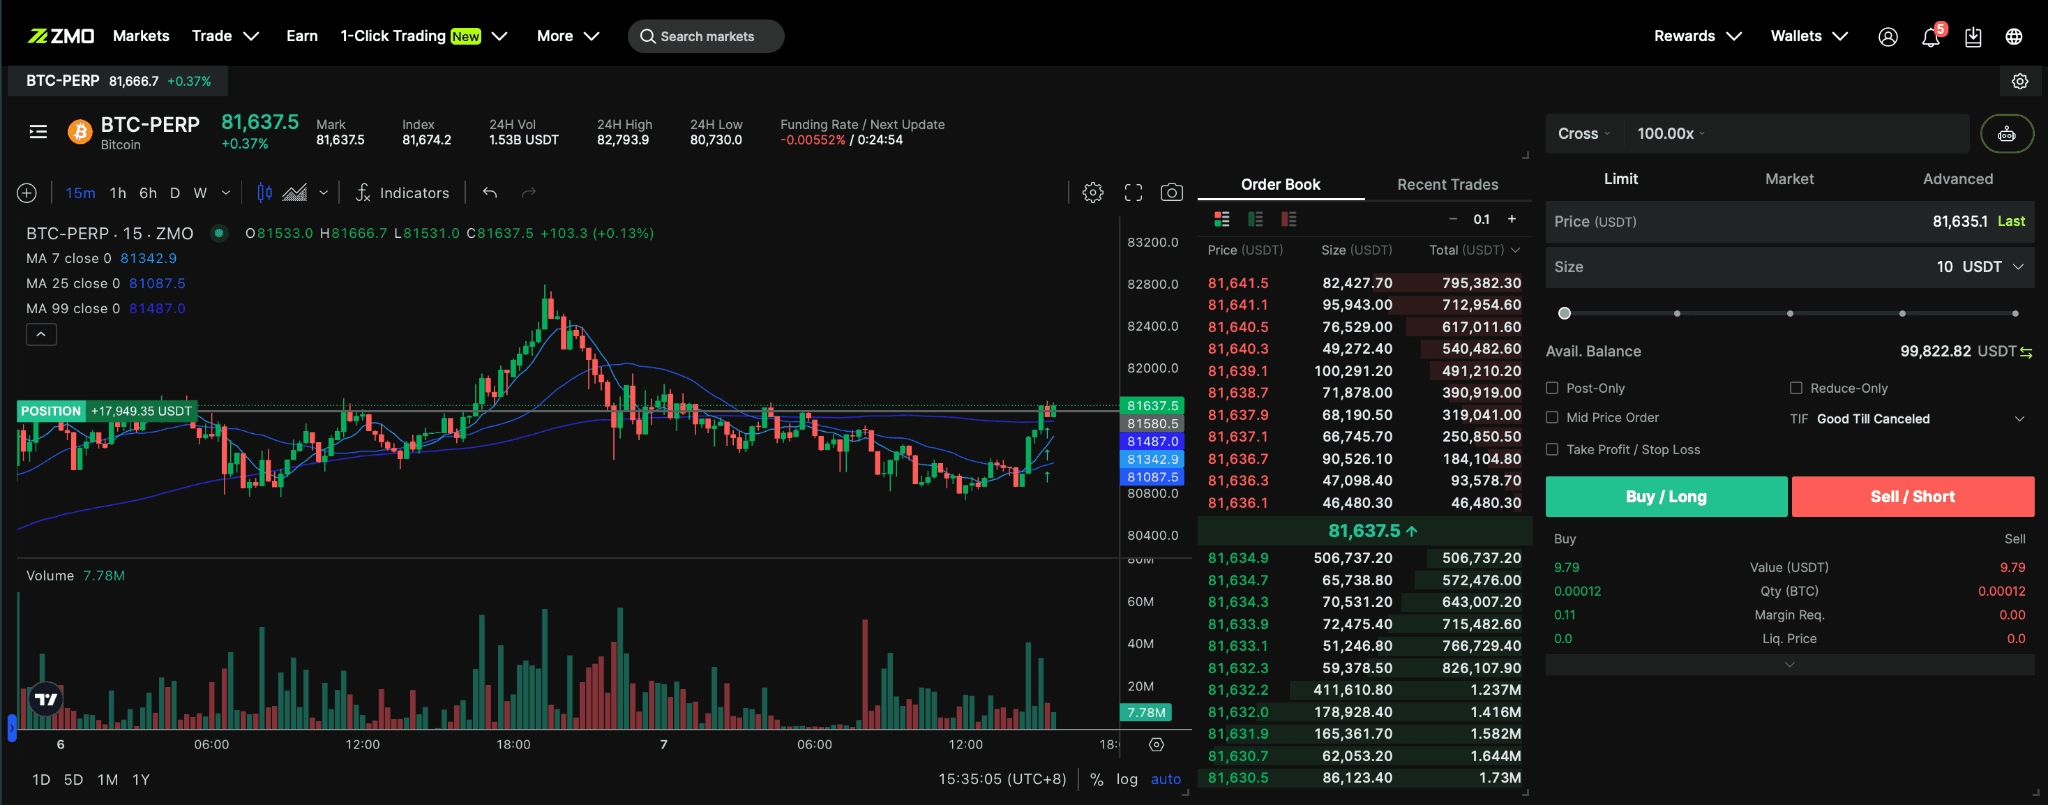Click the ZMO logo

61,36
